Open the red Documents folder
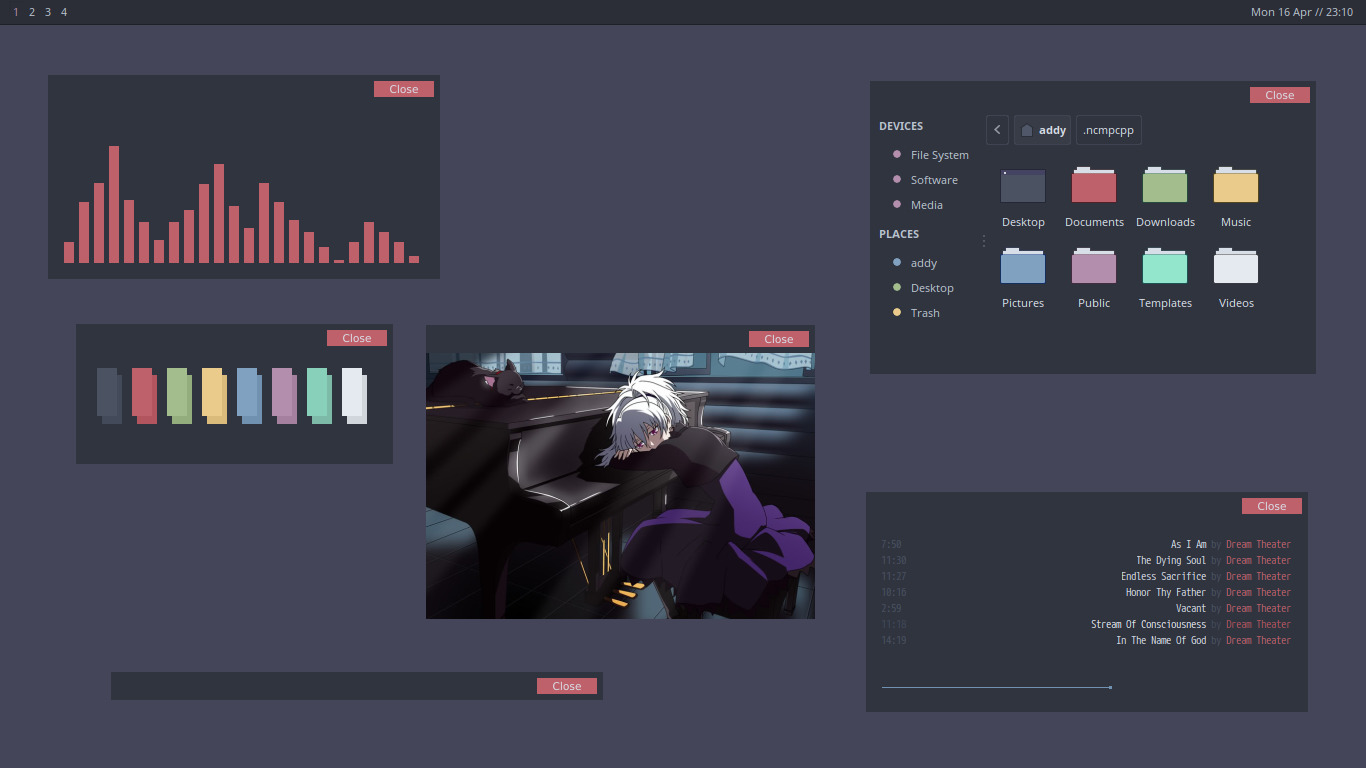The height and width of the screenshot is (768, 1366). point(1094,186)
